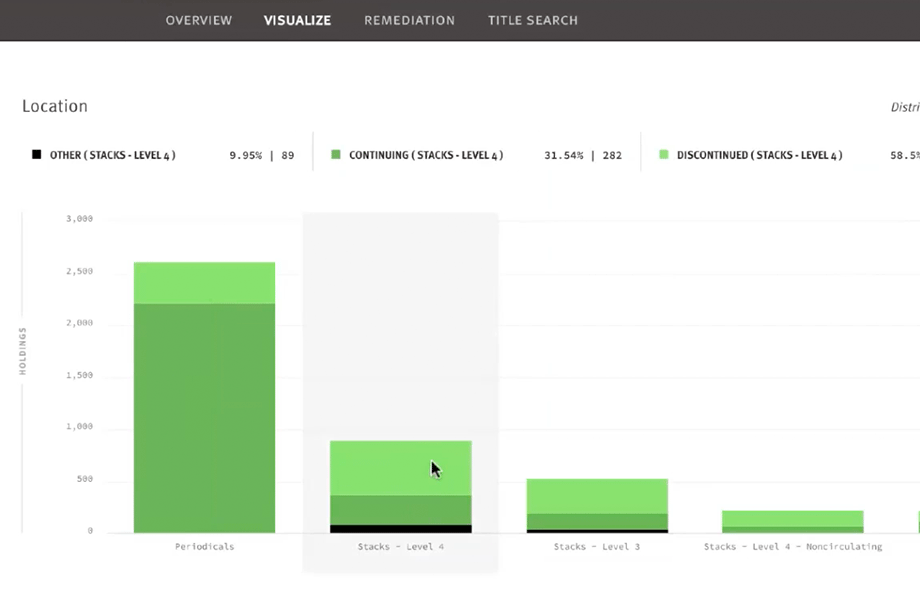Click the Stacks - Level 4 - Noncirculating bar
The height and width of the screenshot is (600, 920).
[x=792, y=520]
